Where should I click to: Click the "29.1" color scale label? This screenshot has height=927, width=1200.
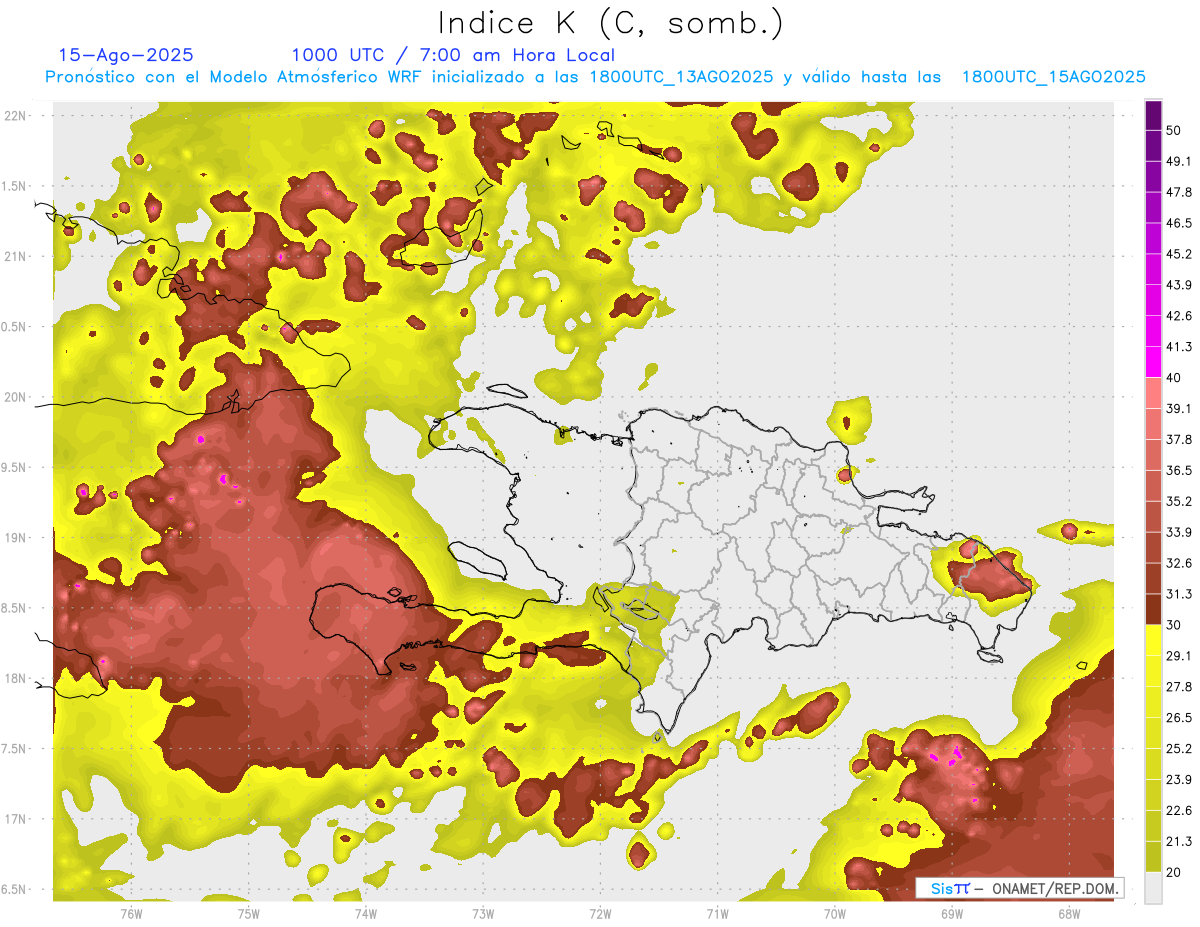click(1179, 655)
